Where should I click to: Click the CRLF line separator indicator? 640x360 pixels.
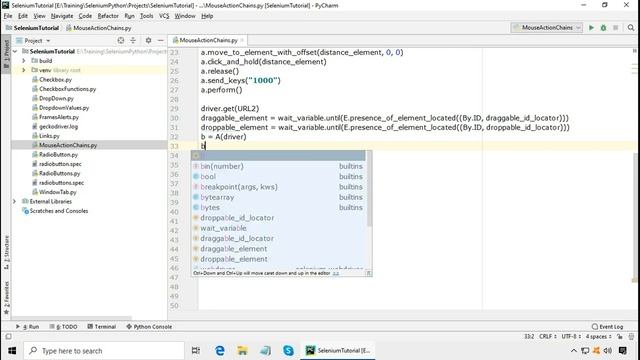[x=547, y=336]
